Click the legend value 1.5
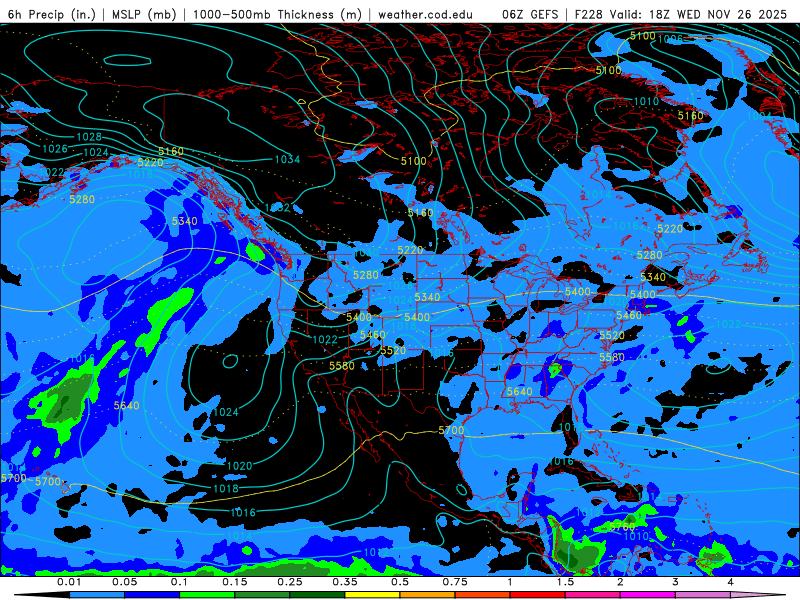 pos(565,582)
